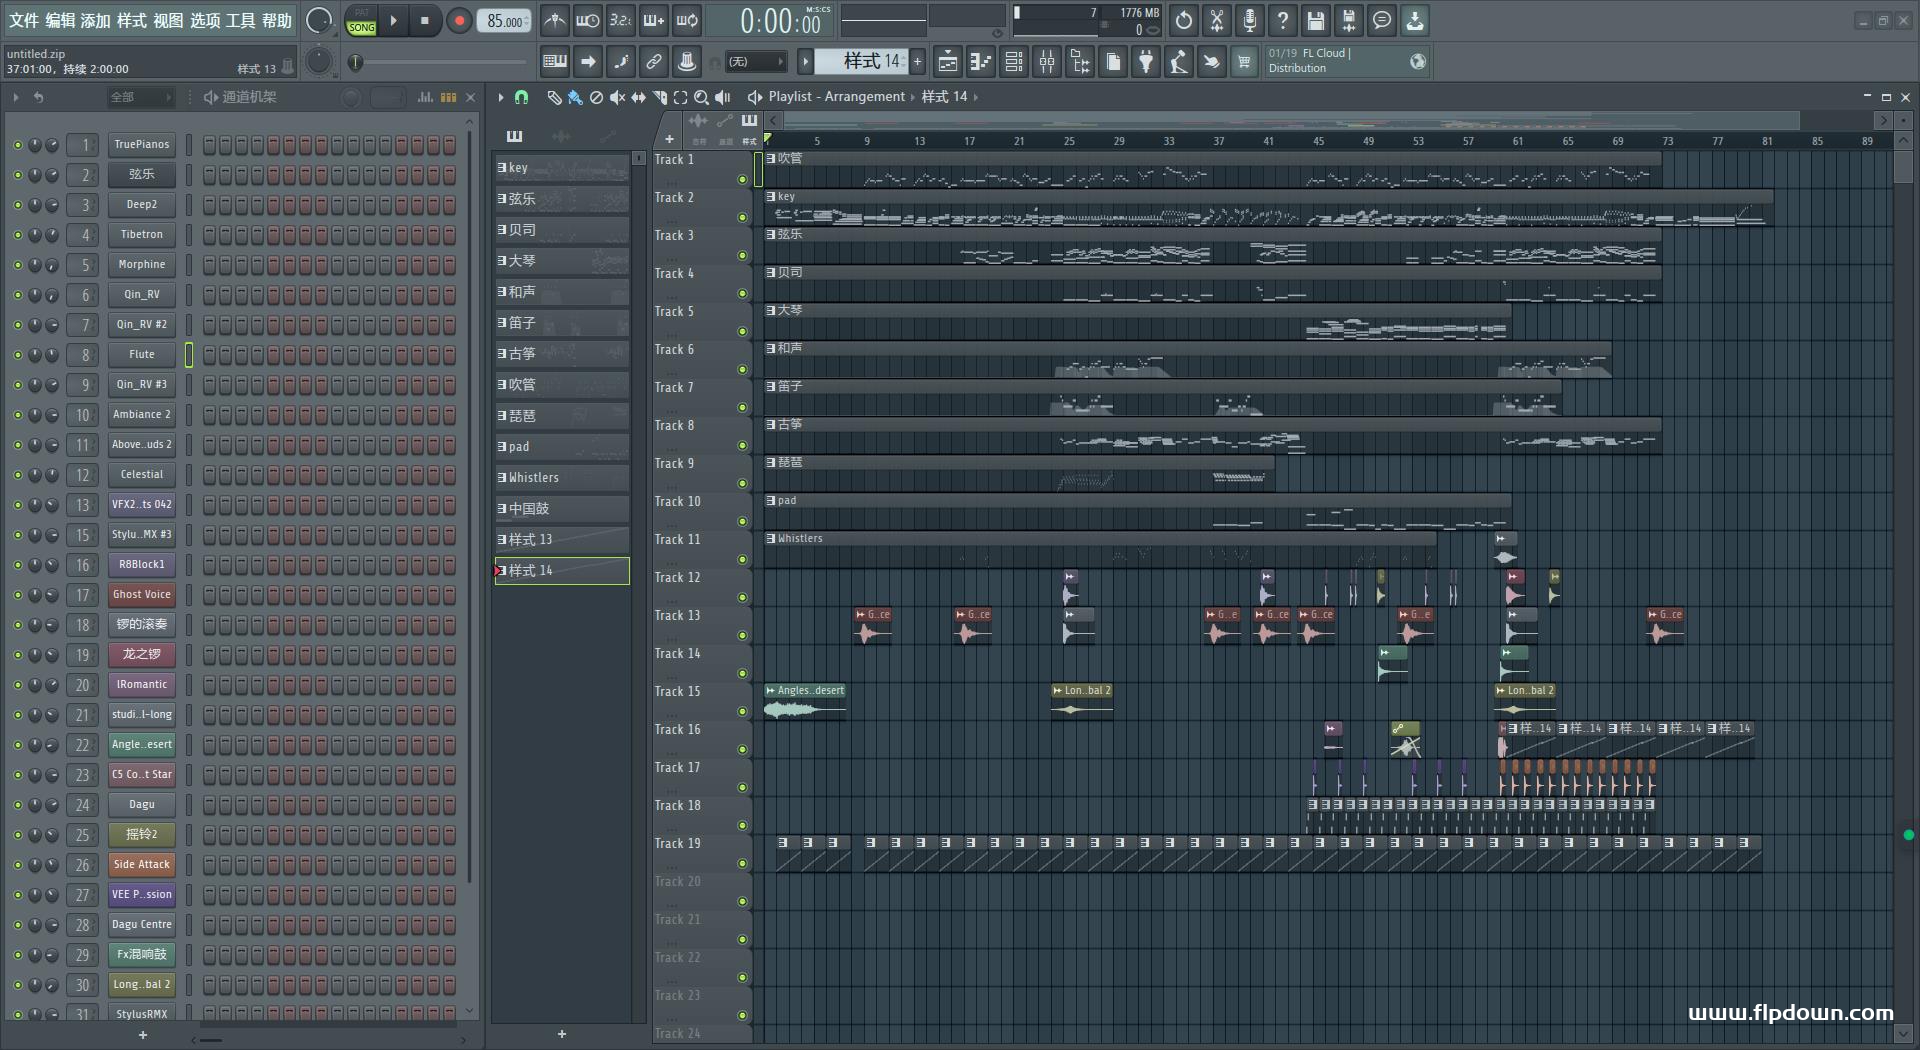This screenshot has height=1050, width=1920.
Task: Open the Piano roll view
Action: click(x=981, y=62)
